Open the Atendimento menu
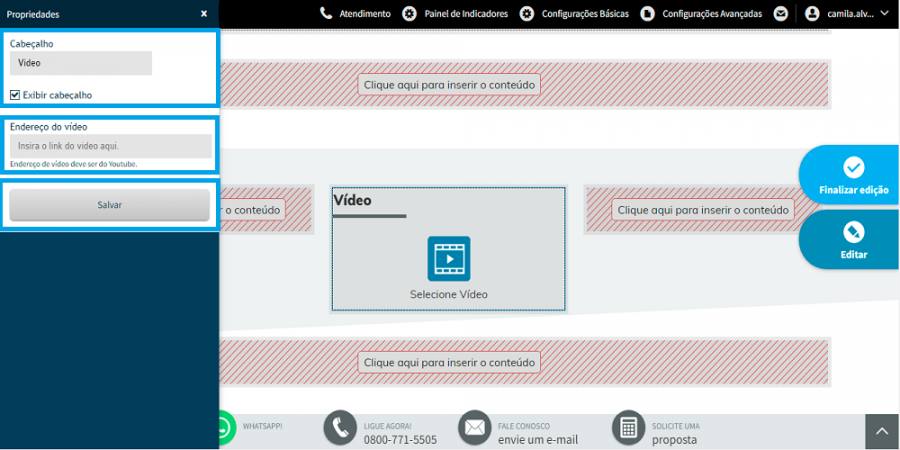 355,14
